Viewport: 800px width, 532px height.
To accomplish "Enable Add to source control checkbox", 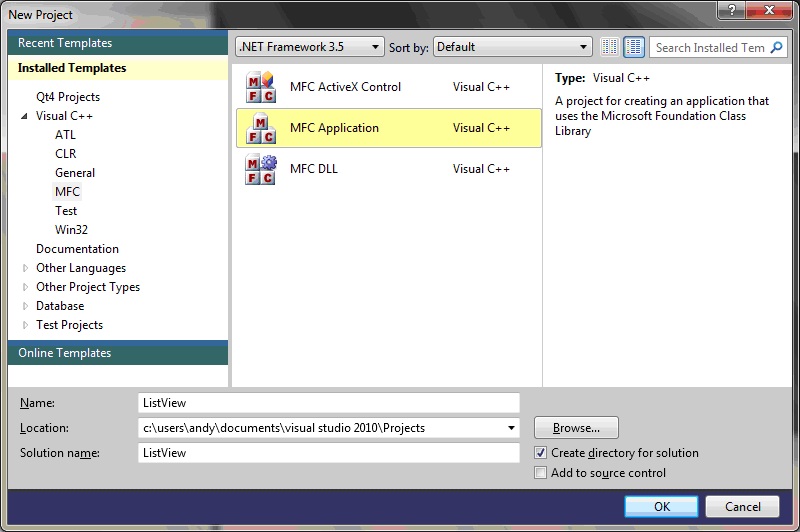I will [540, 472].
